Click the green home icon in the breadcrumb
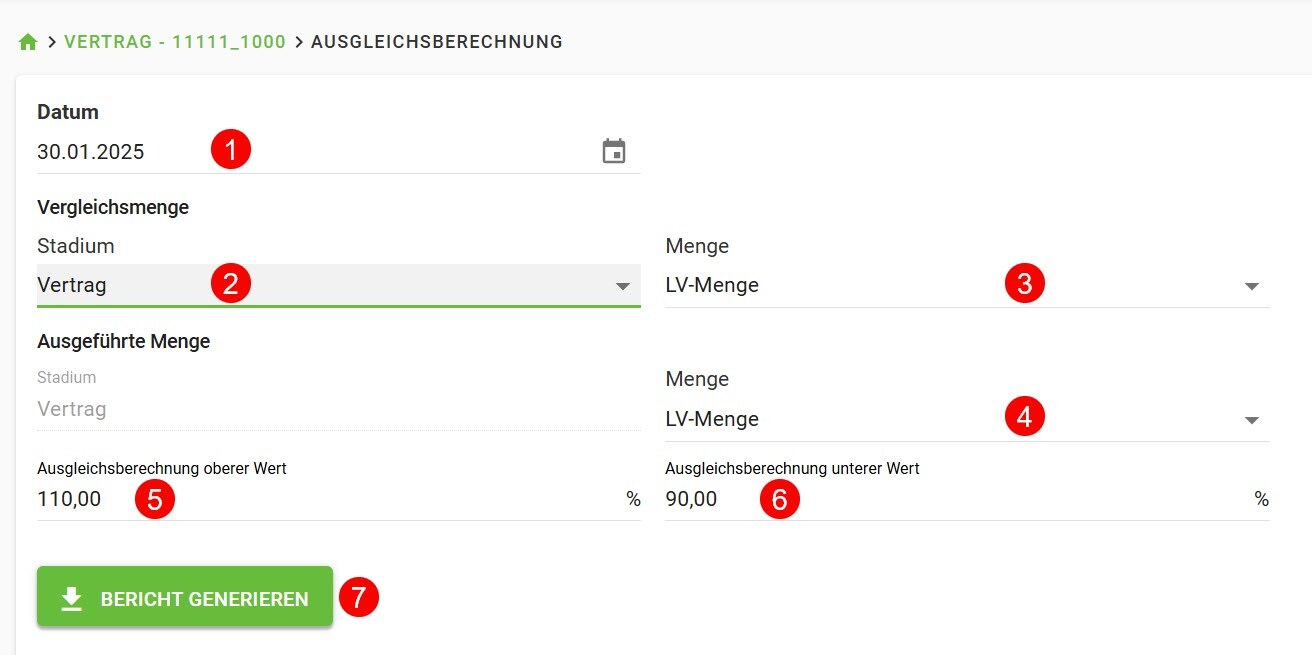Viewport: 1312px width, 655px height. pyautogui.click(x=27, y=41)
